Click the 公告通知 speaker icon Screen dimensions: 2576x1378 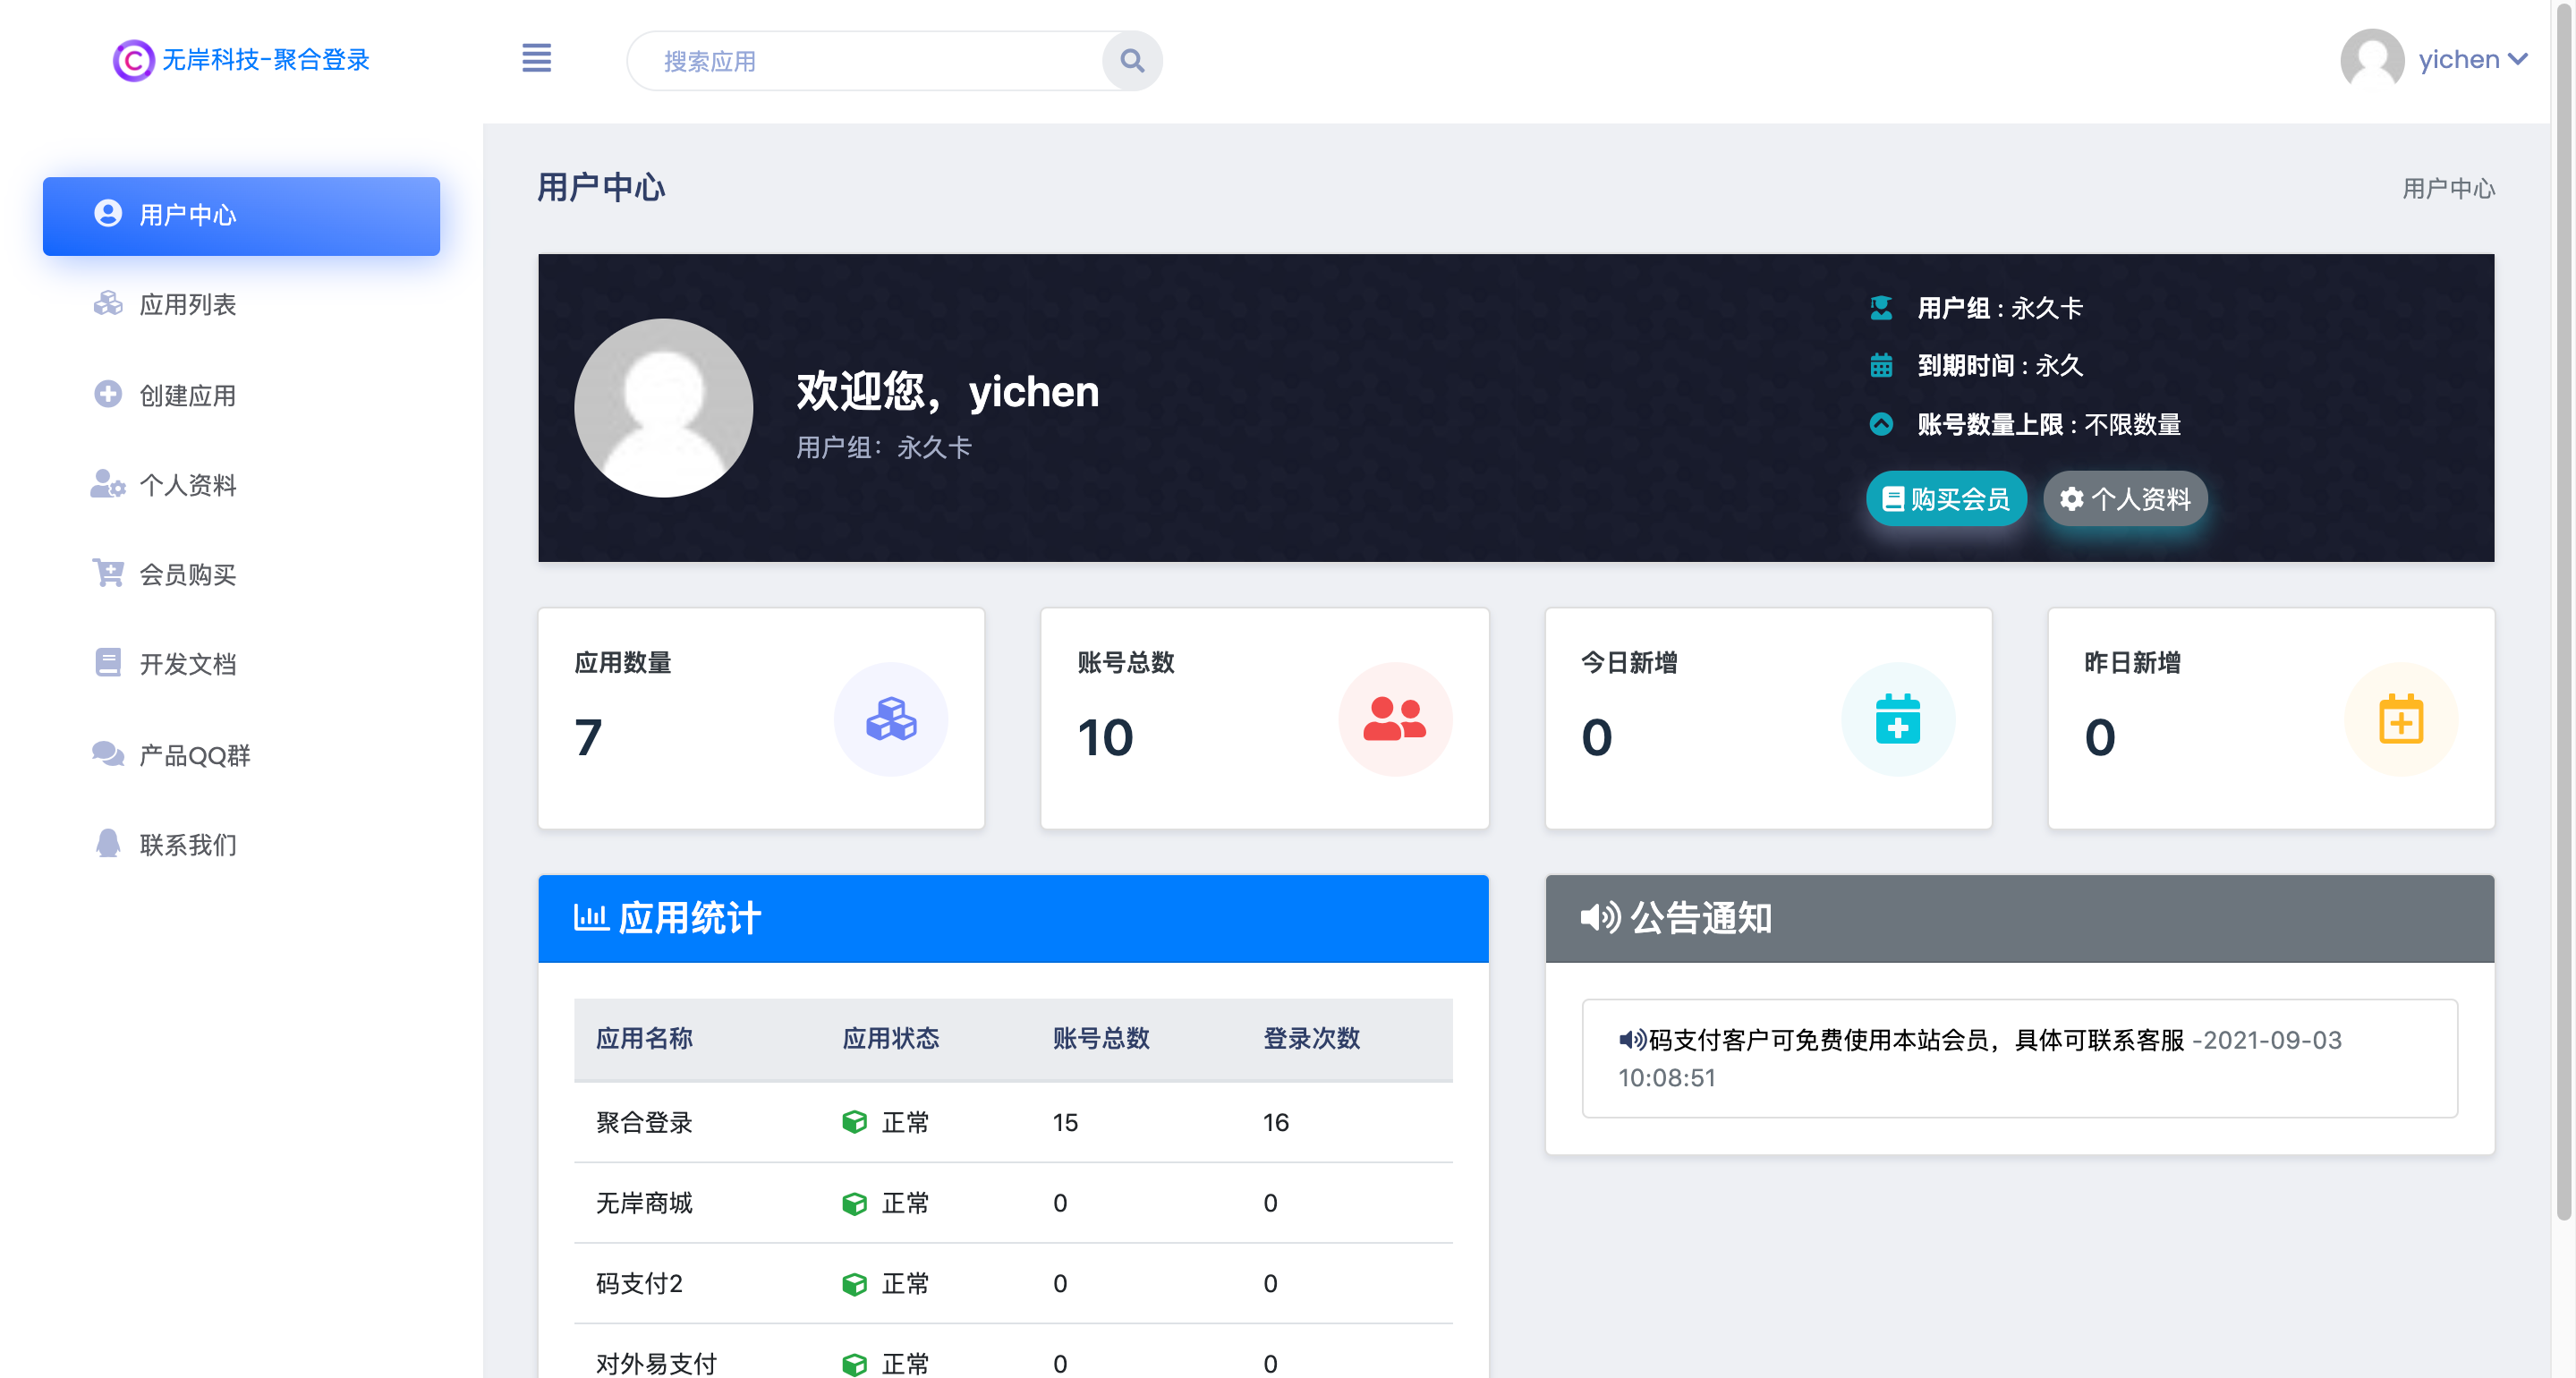[x=1600, y=917]
